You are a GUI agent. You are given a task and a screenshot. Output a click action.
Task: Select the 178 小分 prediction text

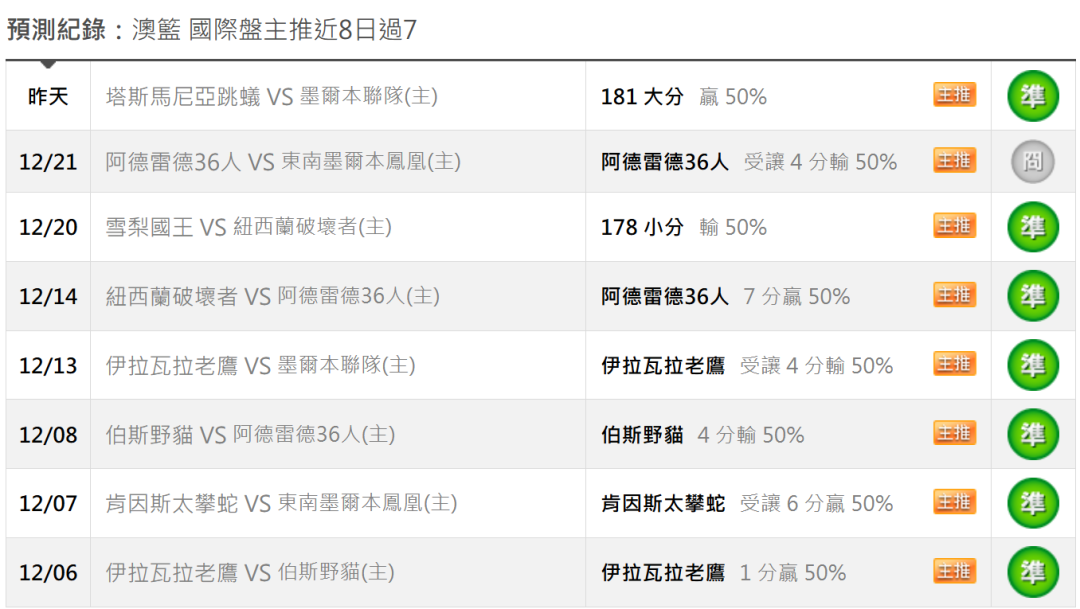(642, 227)
